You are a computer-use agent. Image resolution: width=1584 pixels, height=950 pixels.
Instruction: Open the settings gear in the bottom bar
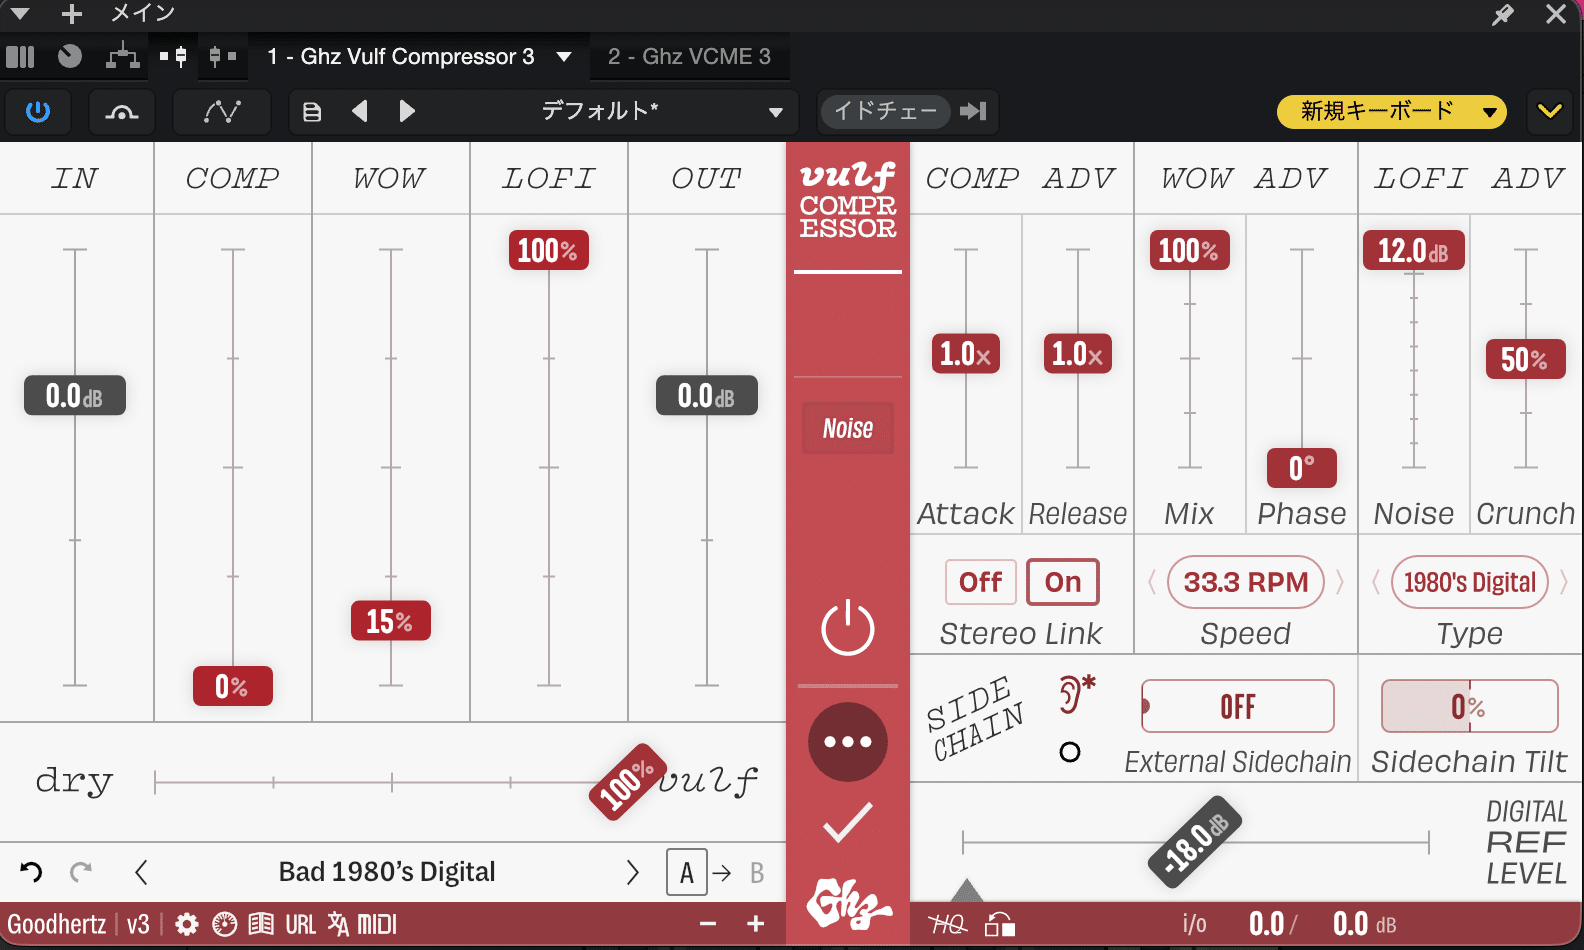click(187, 924)
